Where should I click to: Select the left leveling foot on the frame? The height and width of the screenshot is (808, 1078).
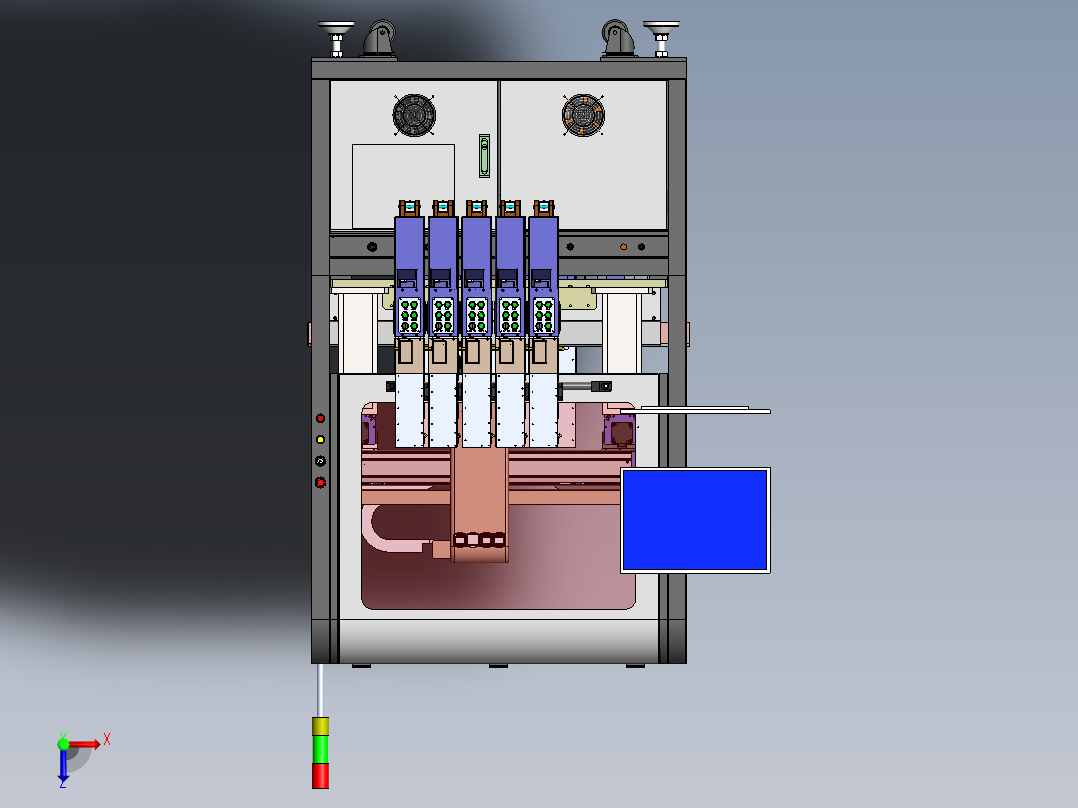(336, 39)
